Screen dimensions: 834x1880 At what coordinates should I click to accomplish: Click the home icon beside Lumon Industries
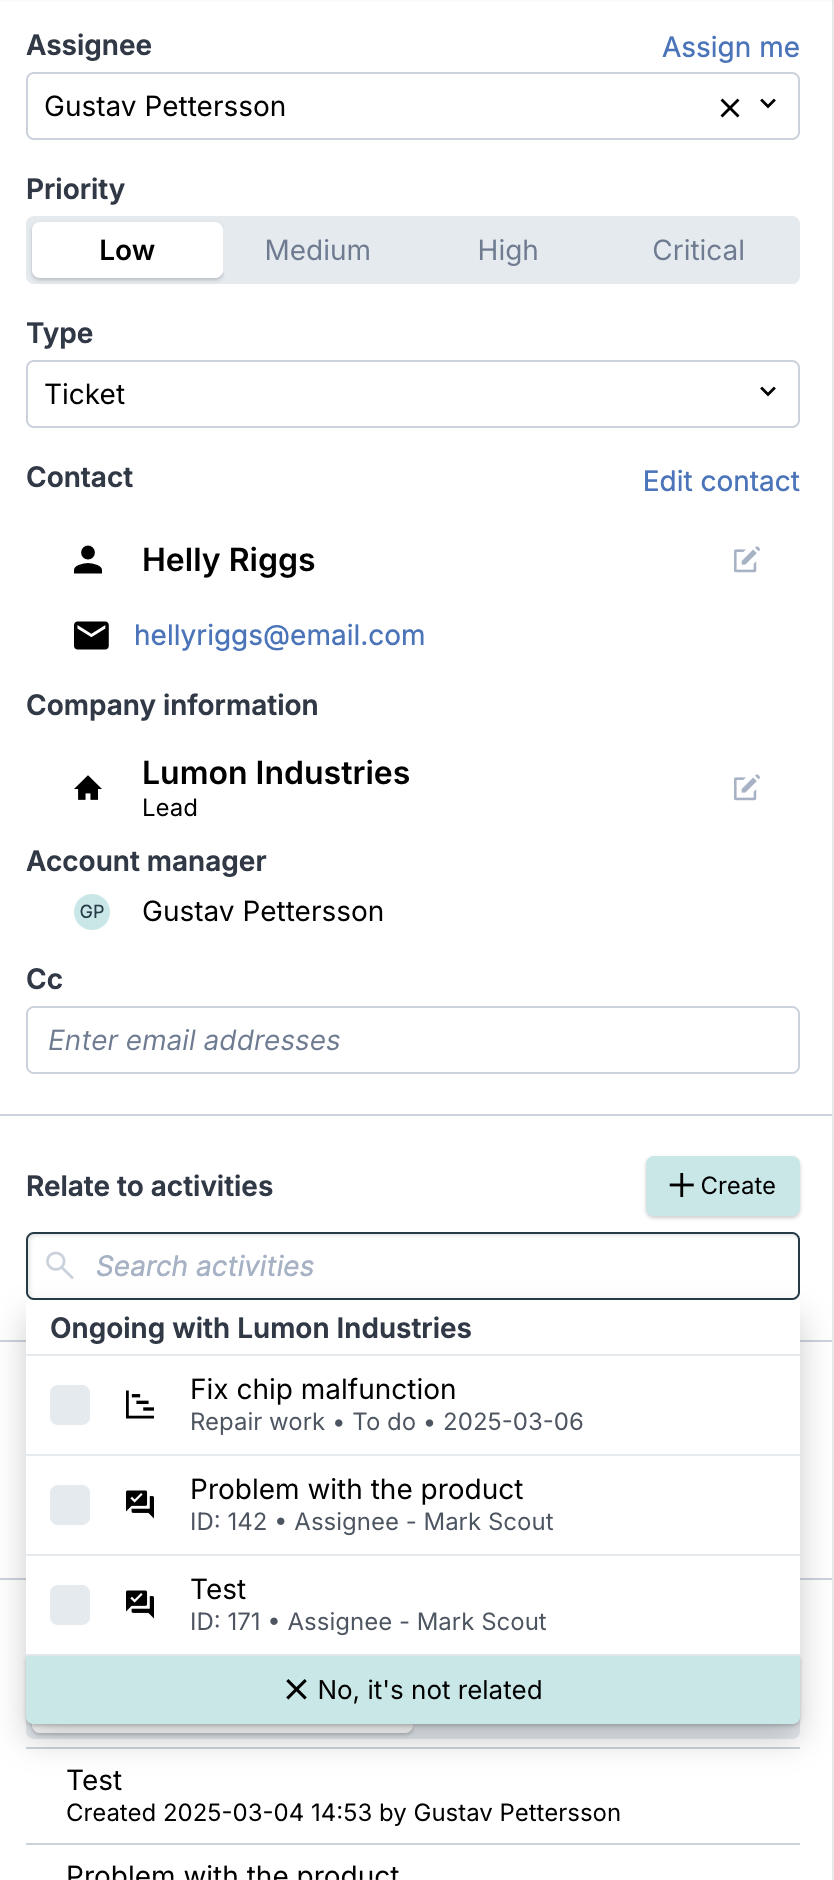tap(88, 789)
